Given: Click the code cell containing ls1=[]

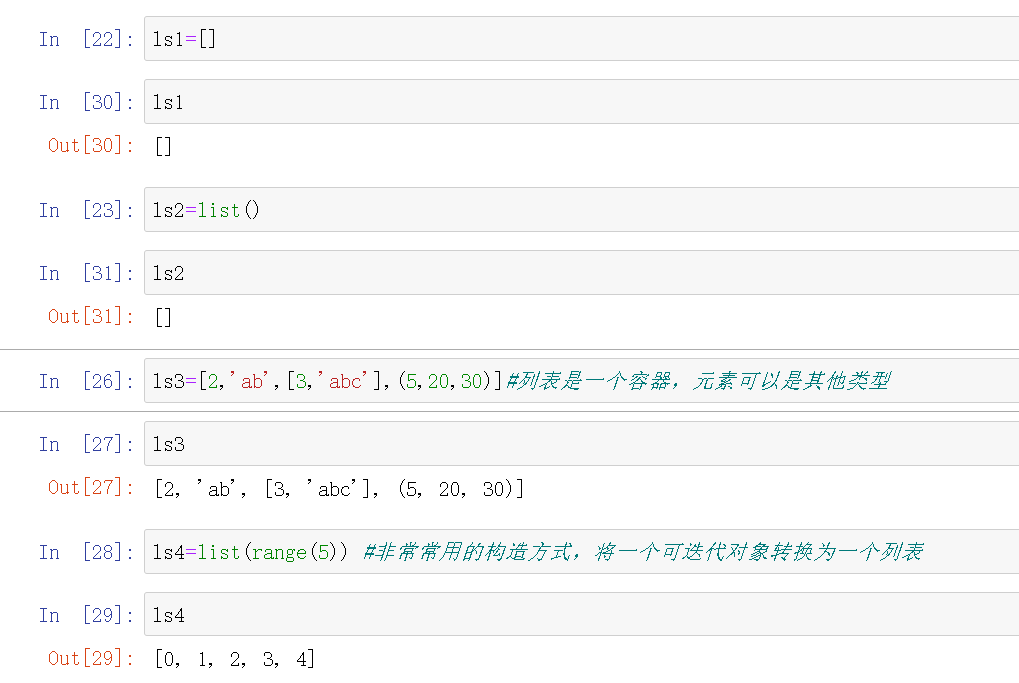Looking at the screenshot, I should tap(580, 39).
